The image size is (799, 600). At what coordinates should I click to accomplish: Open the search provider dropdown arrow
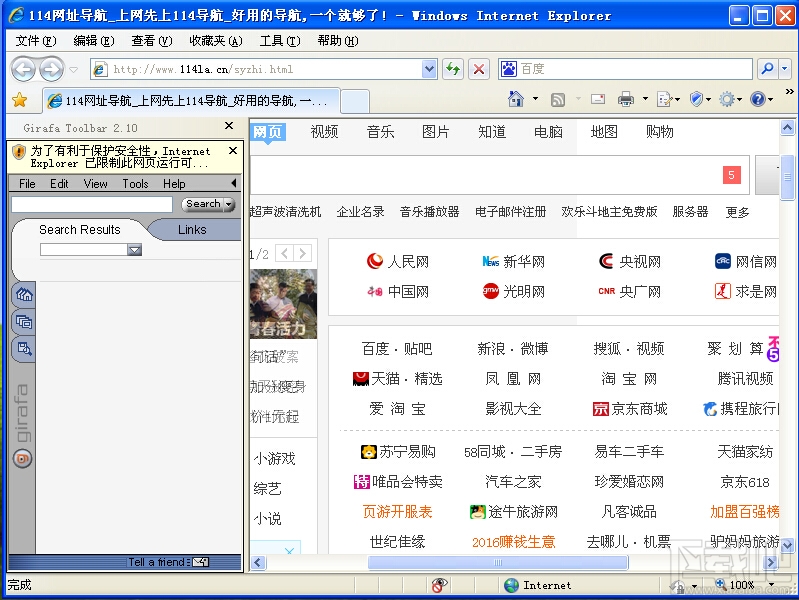click(x=785, y=69)
